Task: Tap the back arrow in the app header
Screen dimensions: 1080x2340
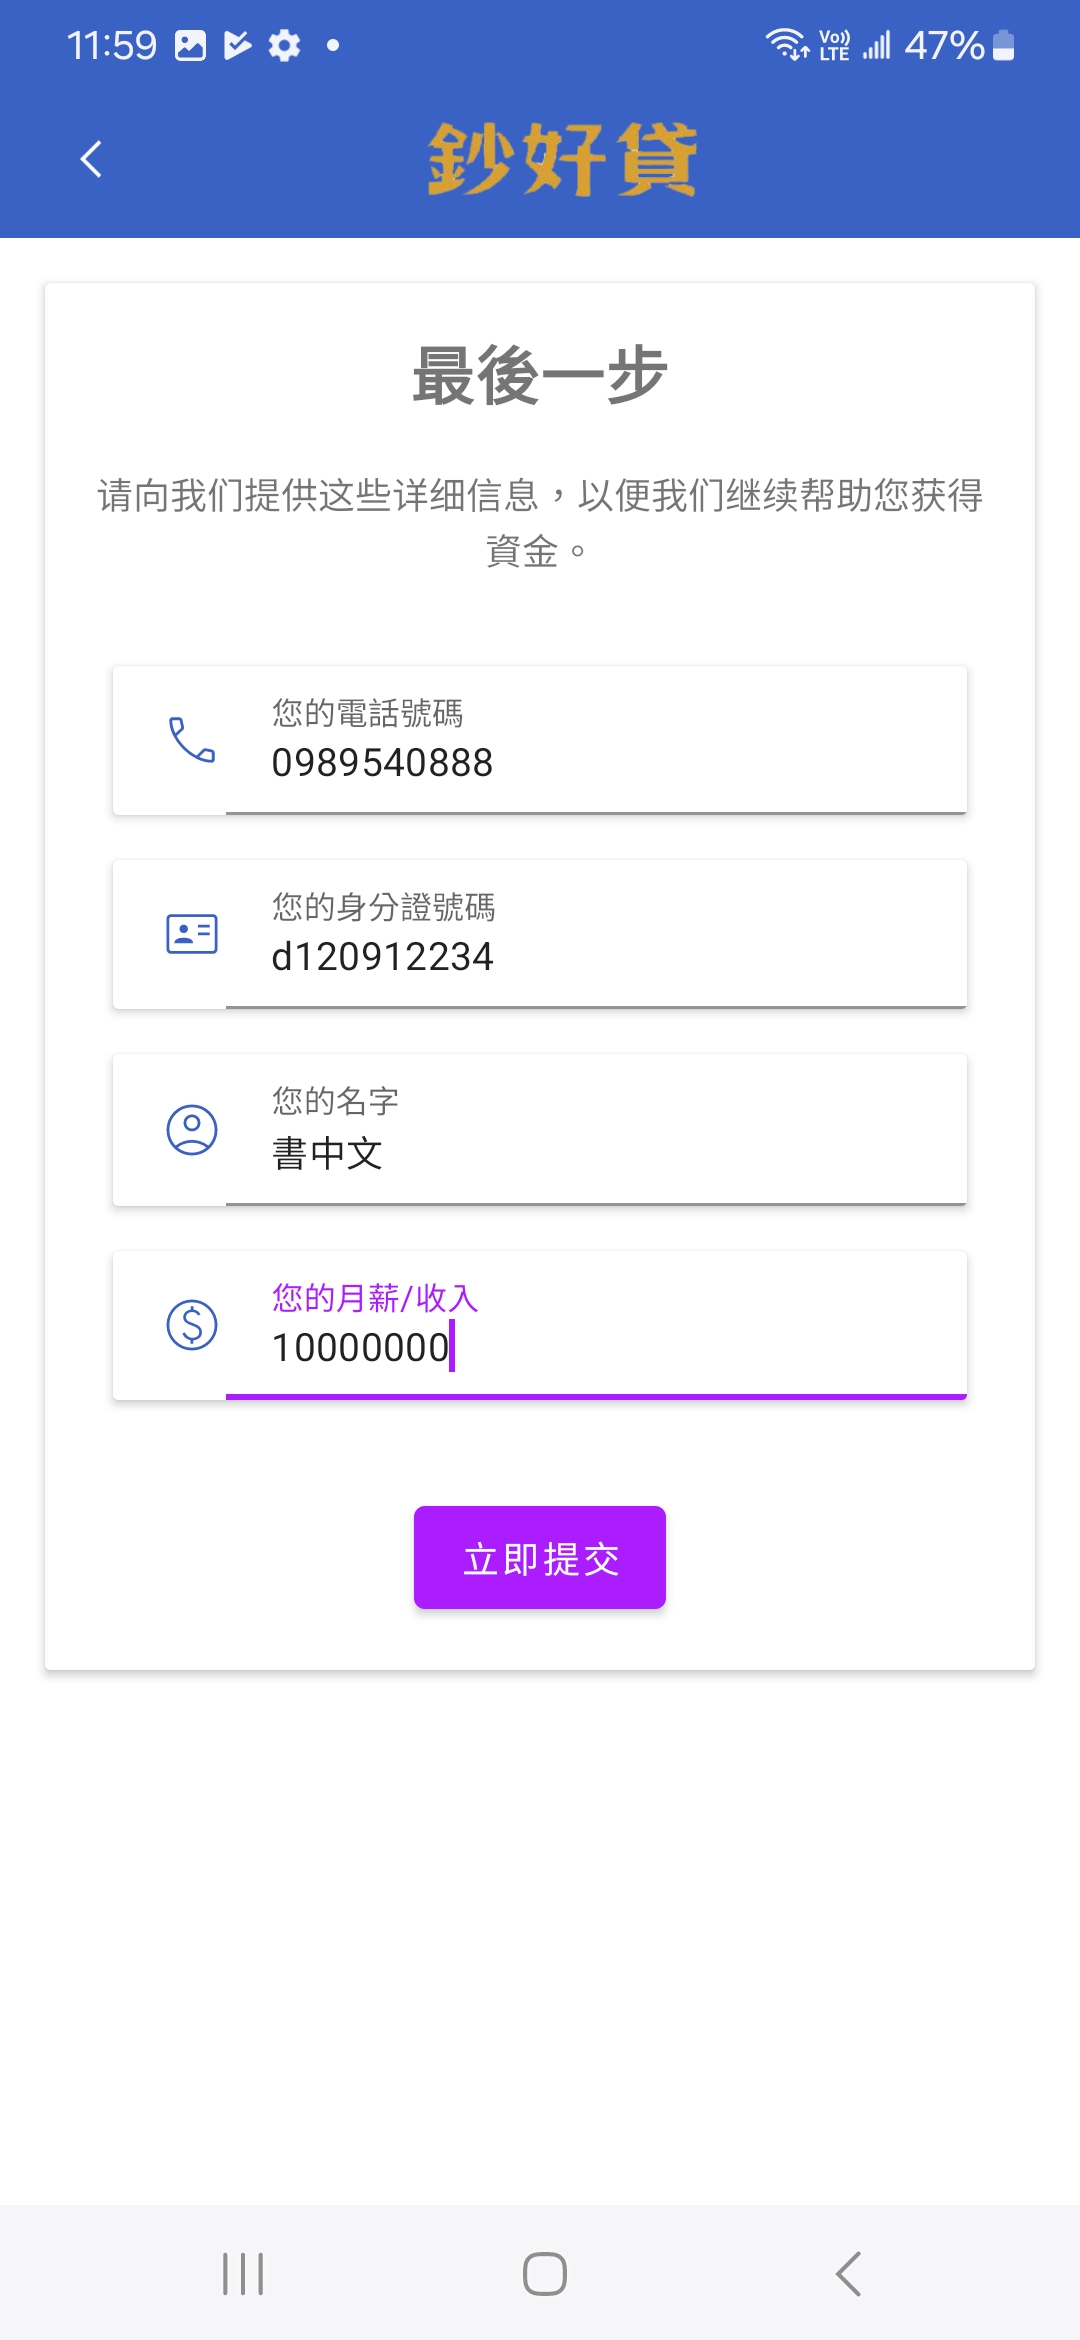Action: click(91, 159)
